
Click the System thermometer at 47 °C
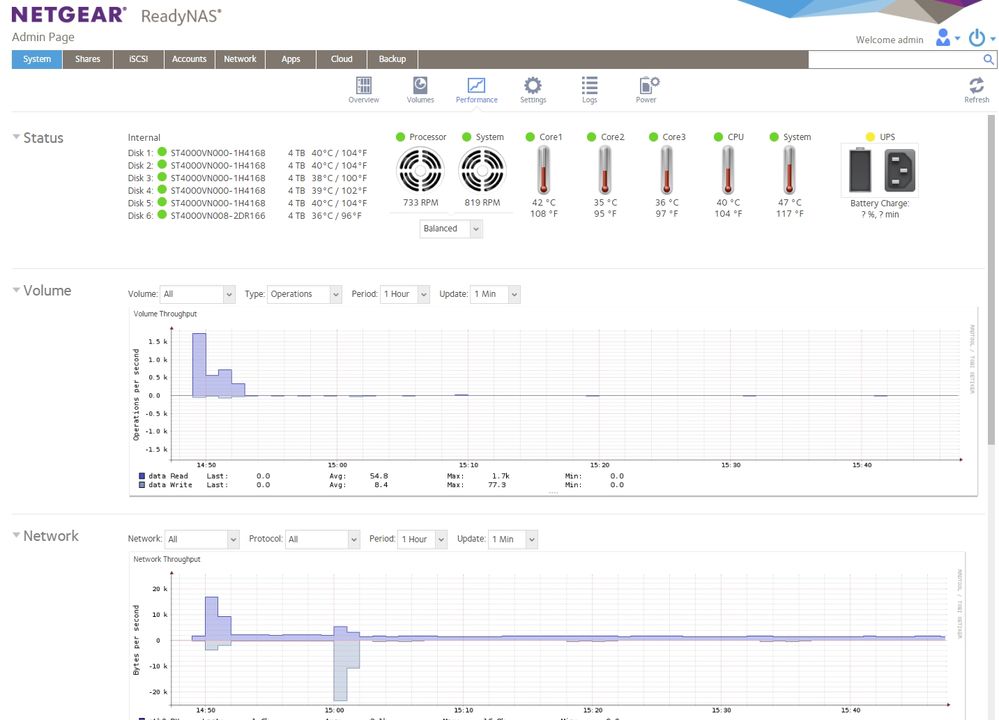(789, 170)
